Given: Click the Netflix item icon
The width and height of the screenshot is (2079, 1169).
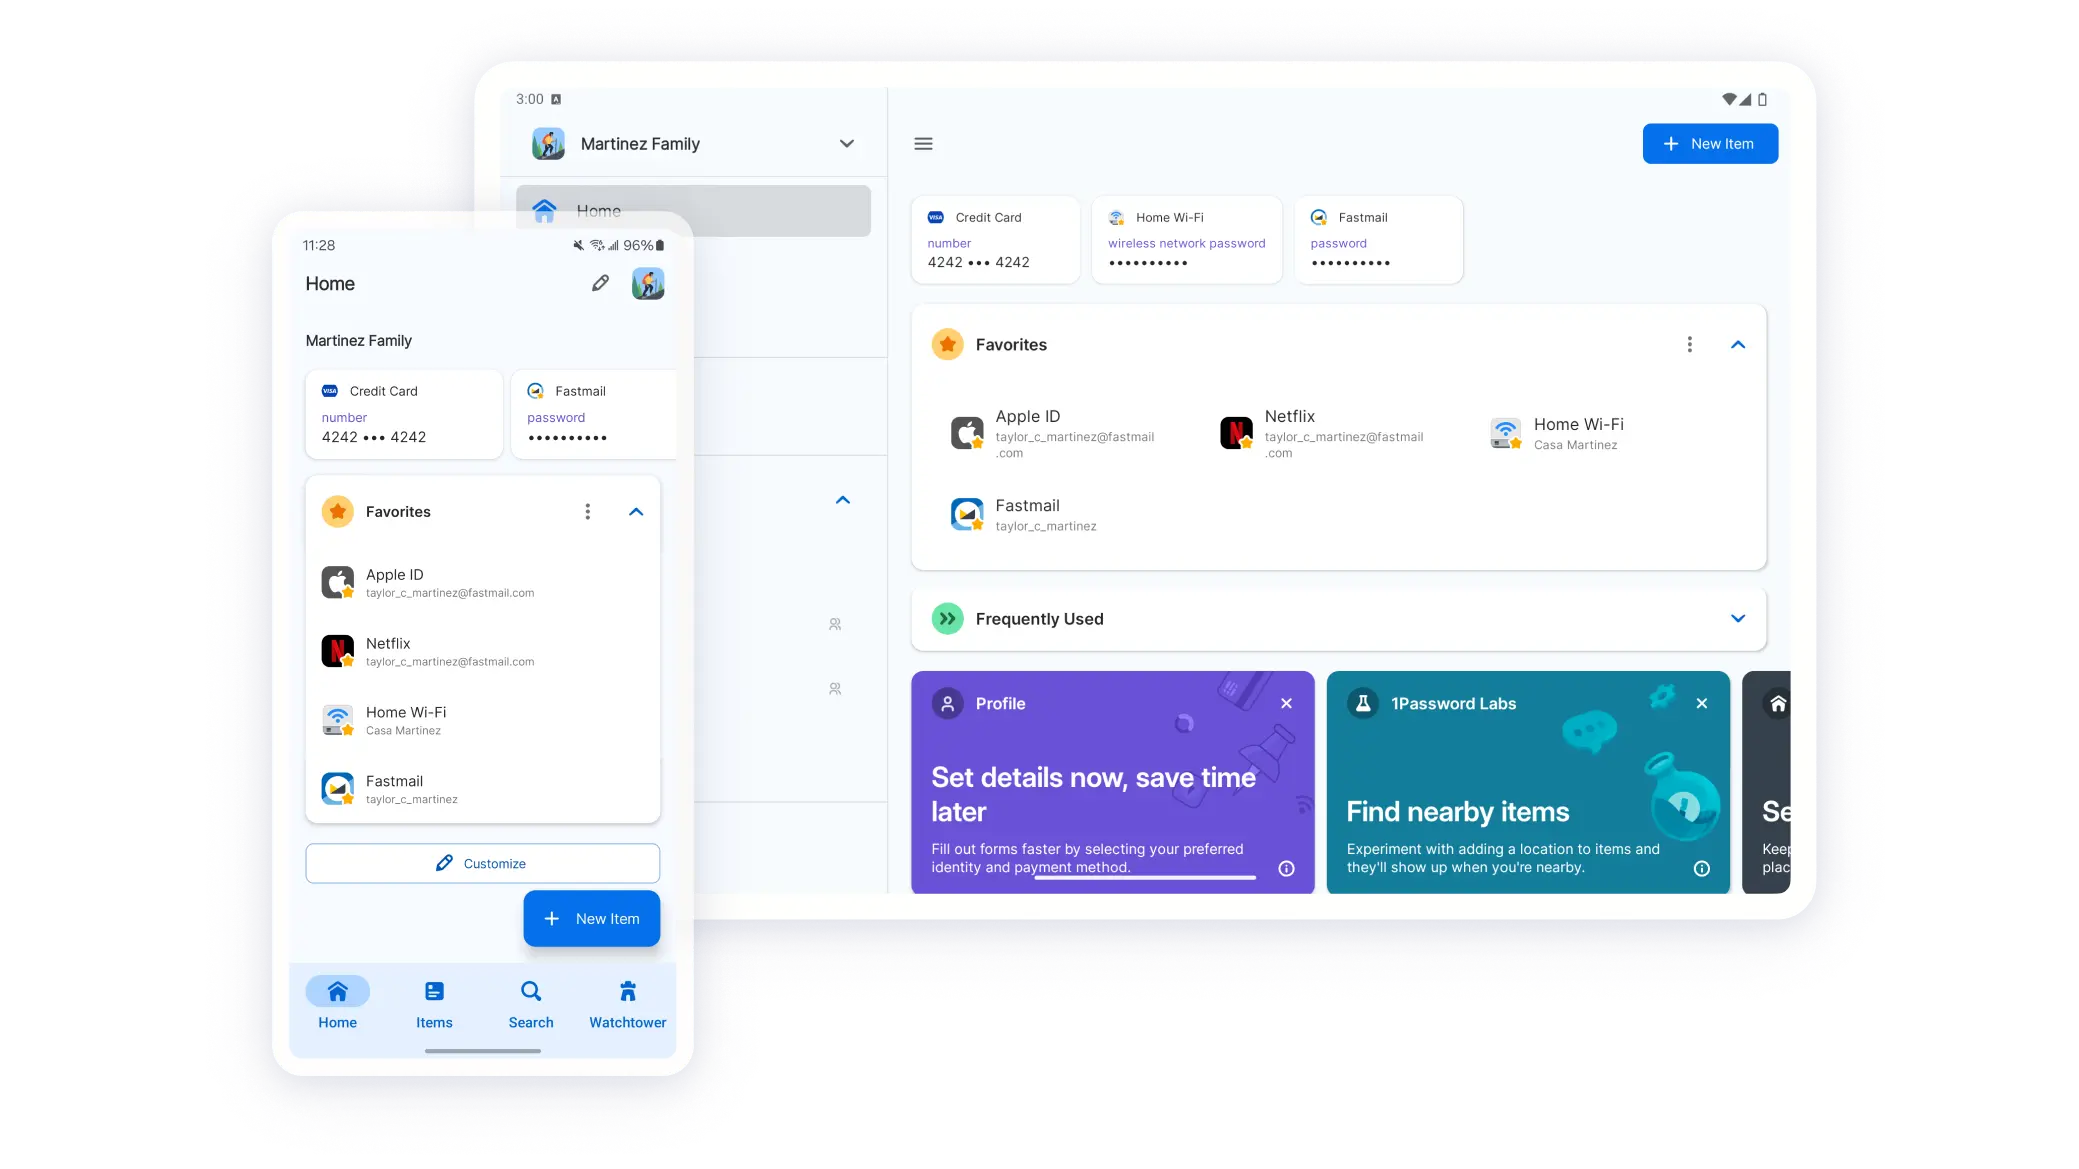Looking at the screenshot, I should click(337, 651).
